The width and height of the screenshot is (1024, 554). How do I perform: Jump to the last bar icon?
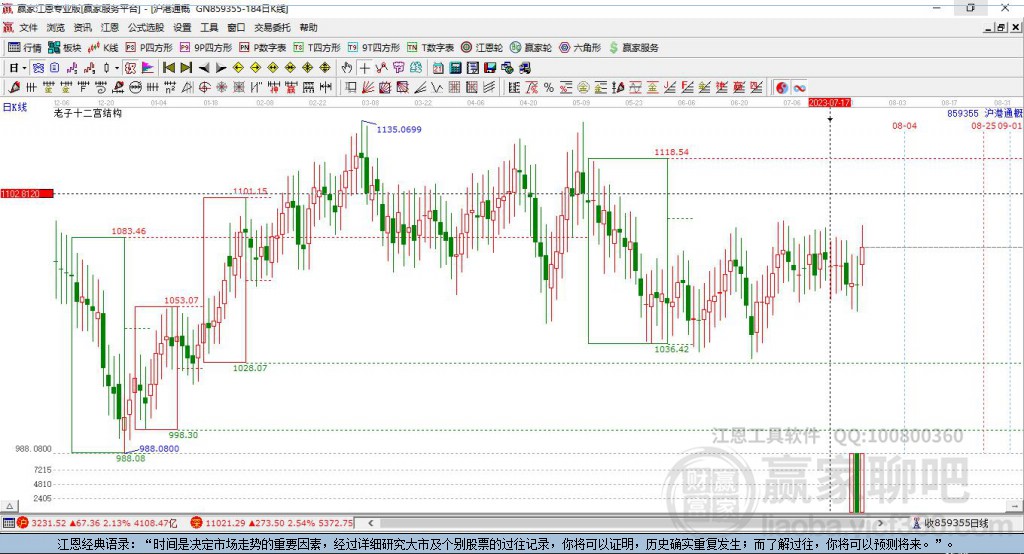(x=186, y=68)
